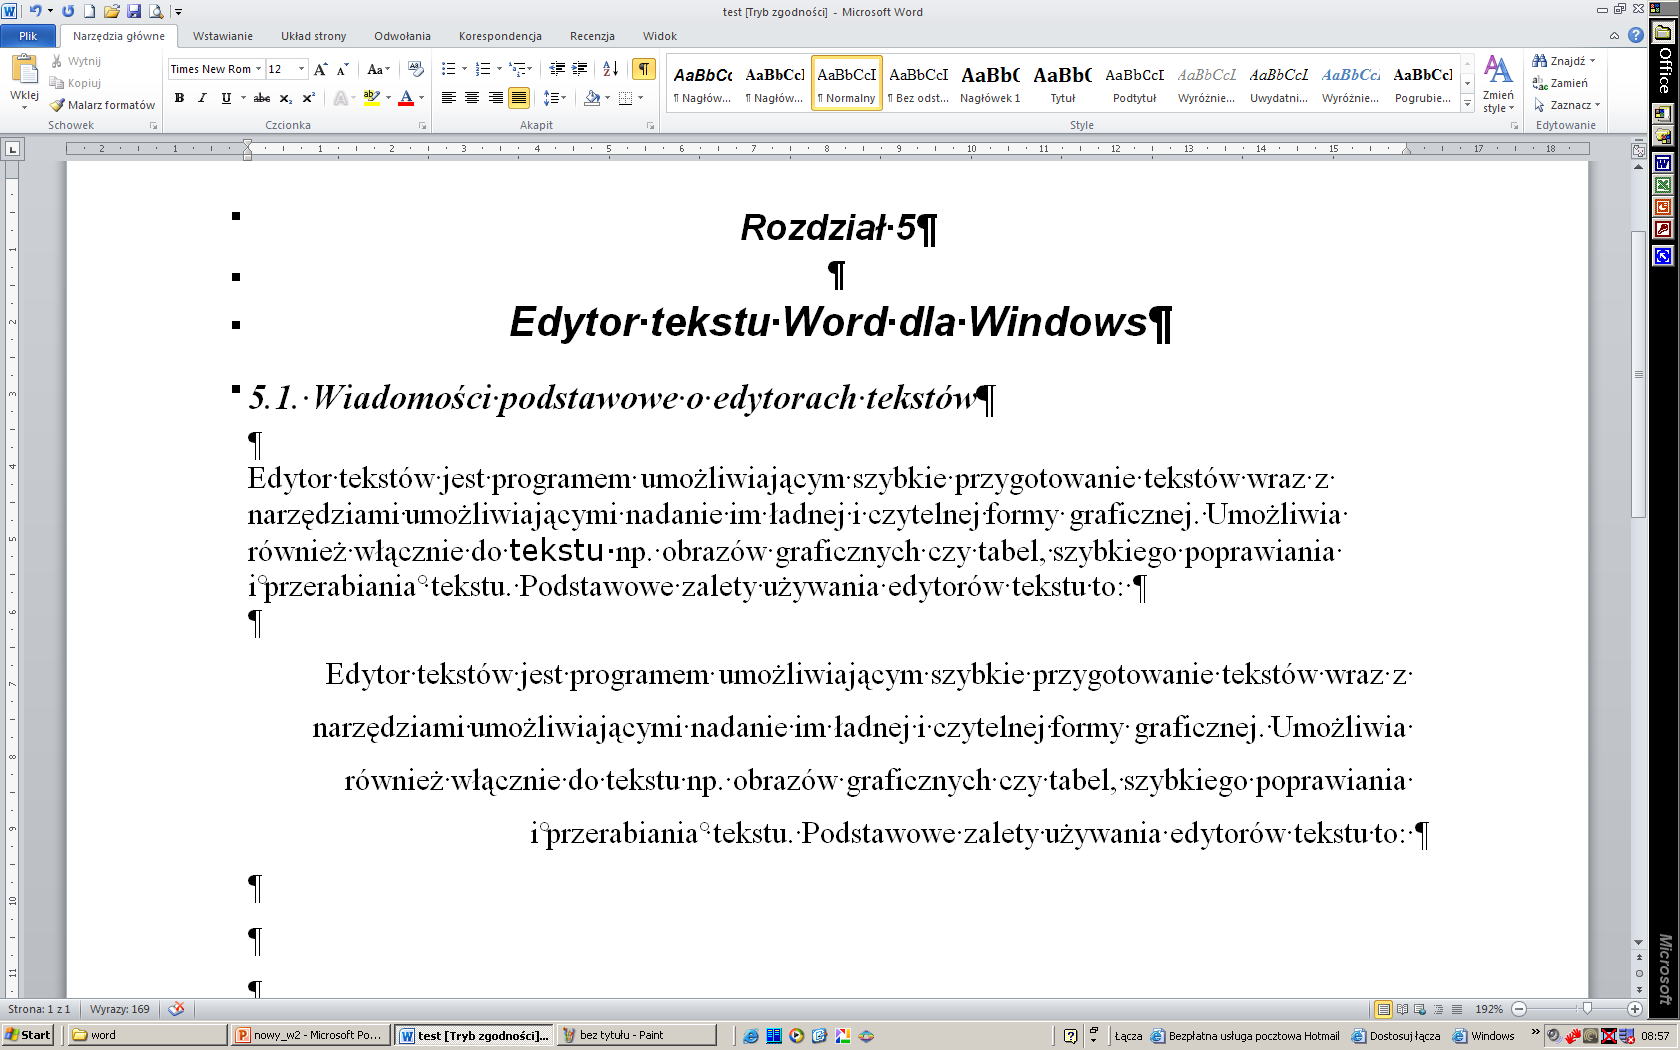Switch to full screen reading view

pyautogui.click(x=1402, y=1009)
